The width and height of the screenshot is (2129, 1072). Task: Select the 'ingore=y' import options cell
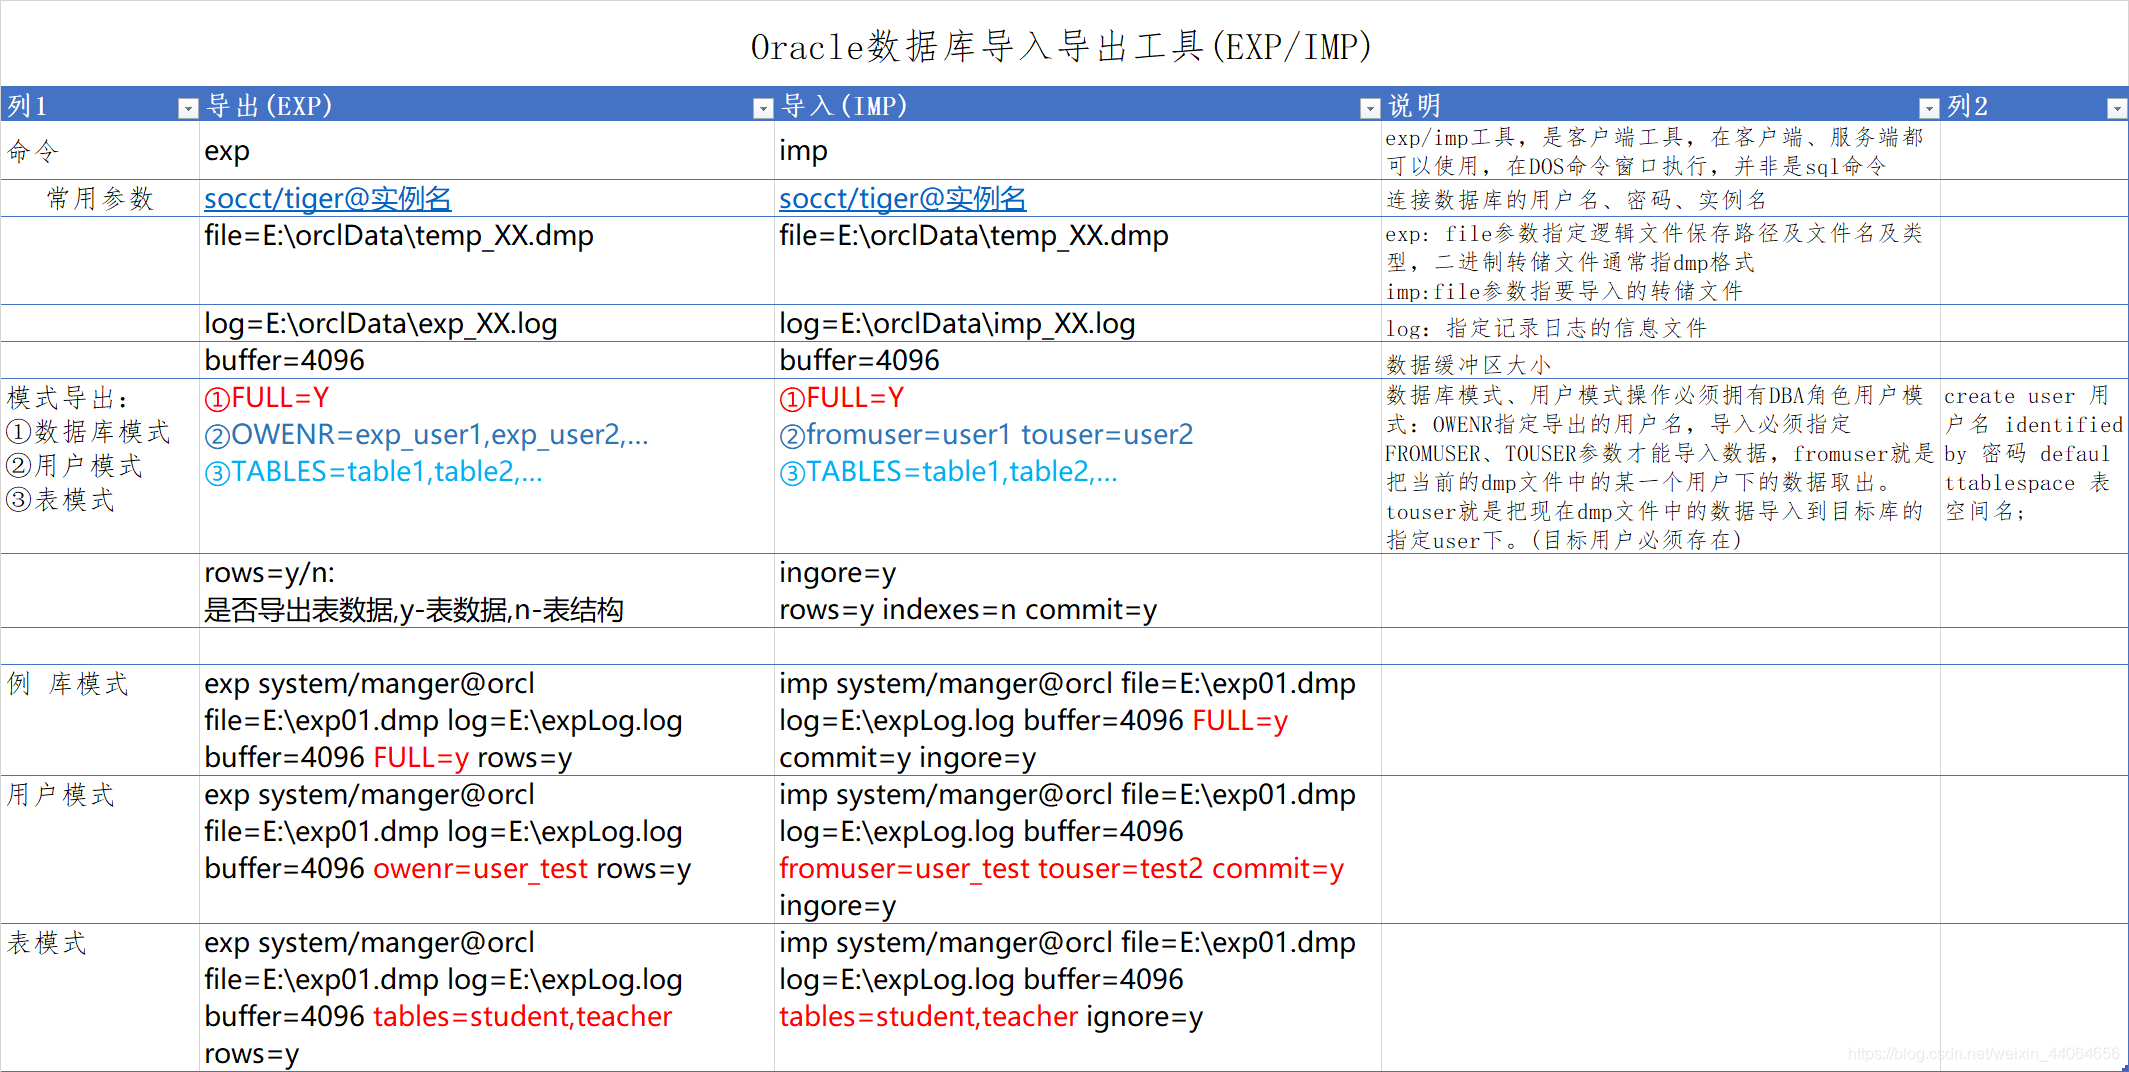click(1078, 591)
